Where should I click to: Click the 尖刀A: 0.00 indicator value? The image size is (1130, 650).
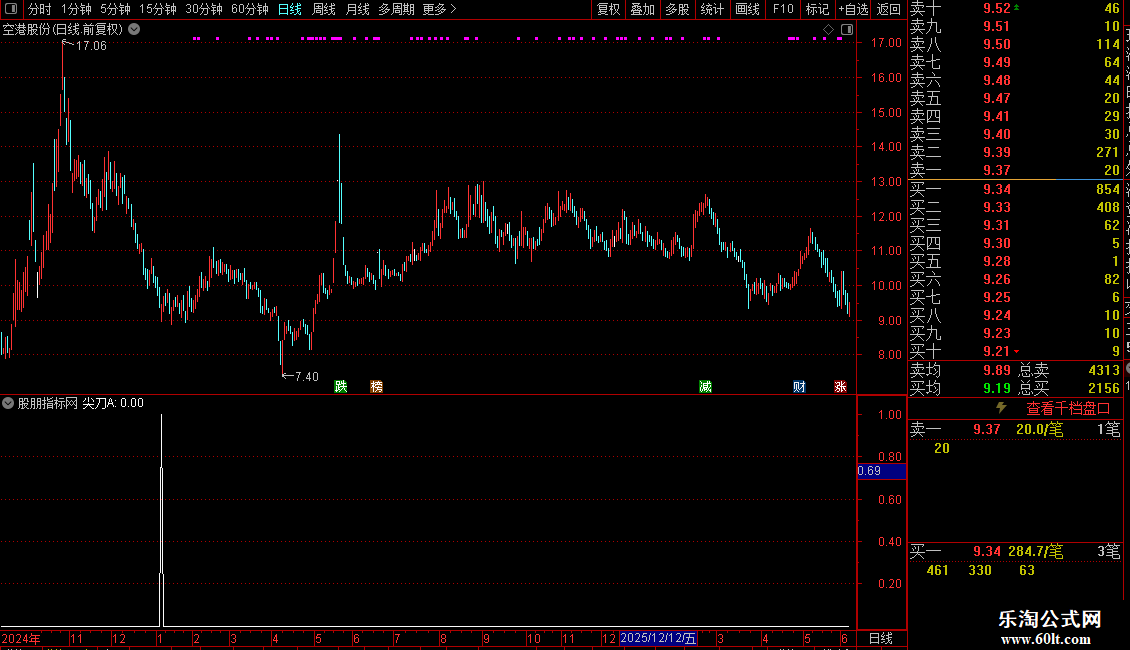point(113,403)
